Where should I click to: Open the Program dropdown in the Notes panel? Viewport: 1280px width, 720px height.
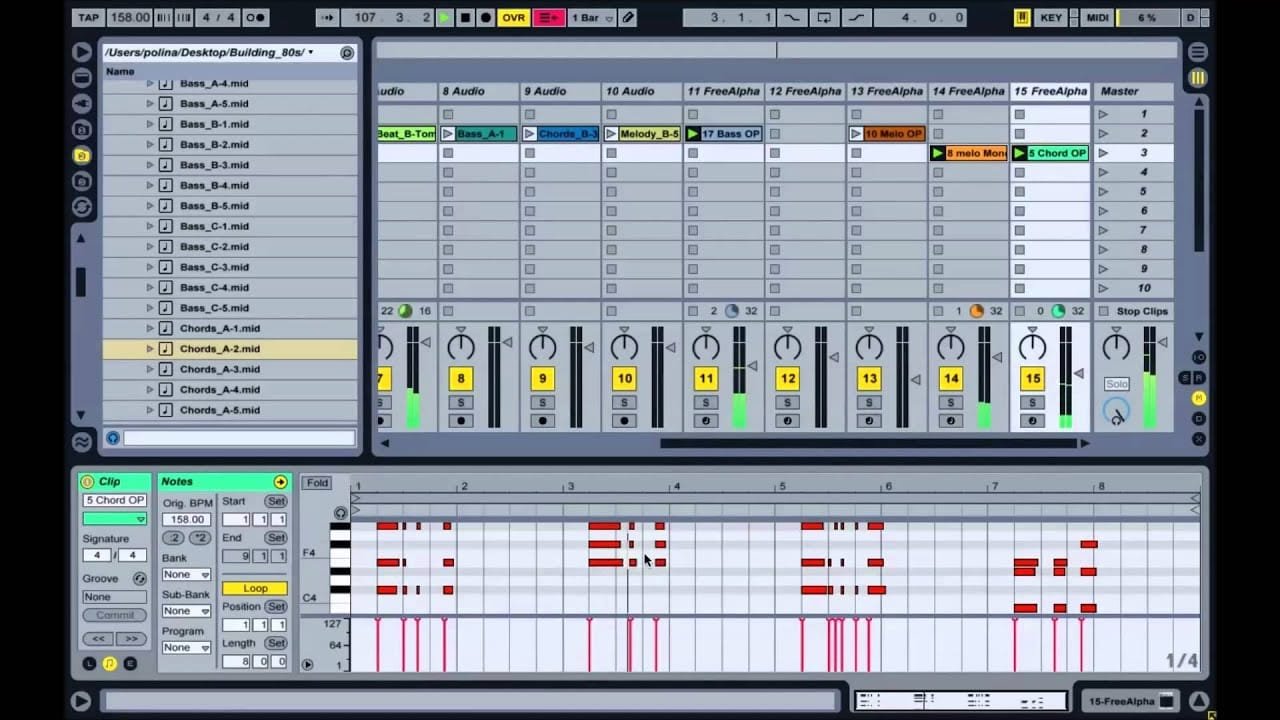(186, 647)
